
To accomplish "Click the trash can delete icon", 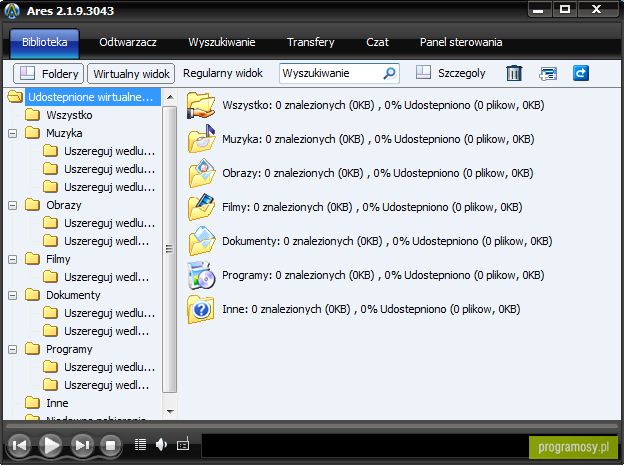I will coord(514,73).
